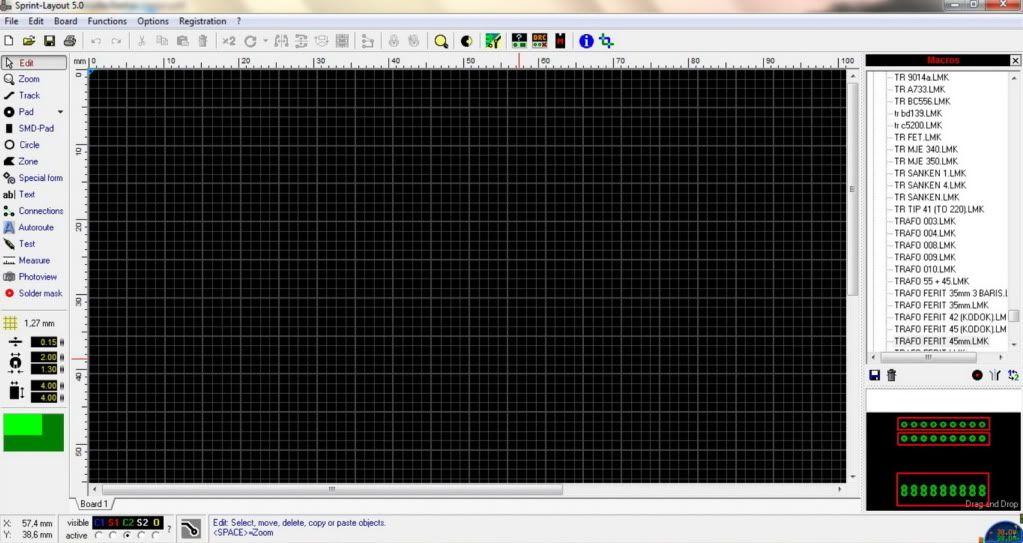
Task: Close the Macros panel
Action: point(1015,61)
